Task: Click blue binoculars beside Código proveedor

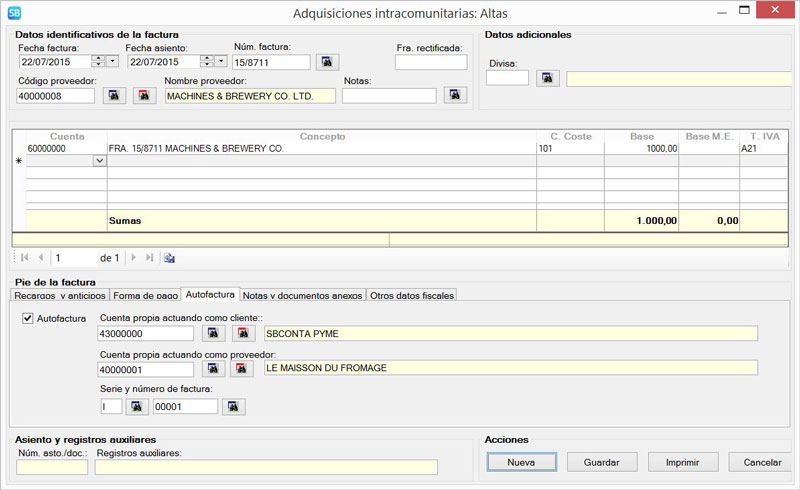Action: pyautogui.click(x=114, y=96)
